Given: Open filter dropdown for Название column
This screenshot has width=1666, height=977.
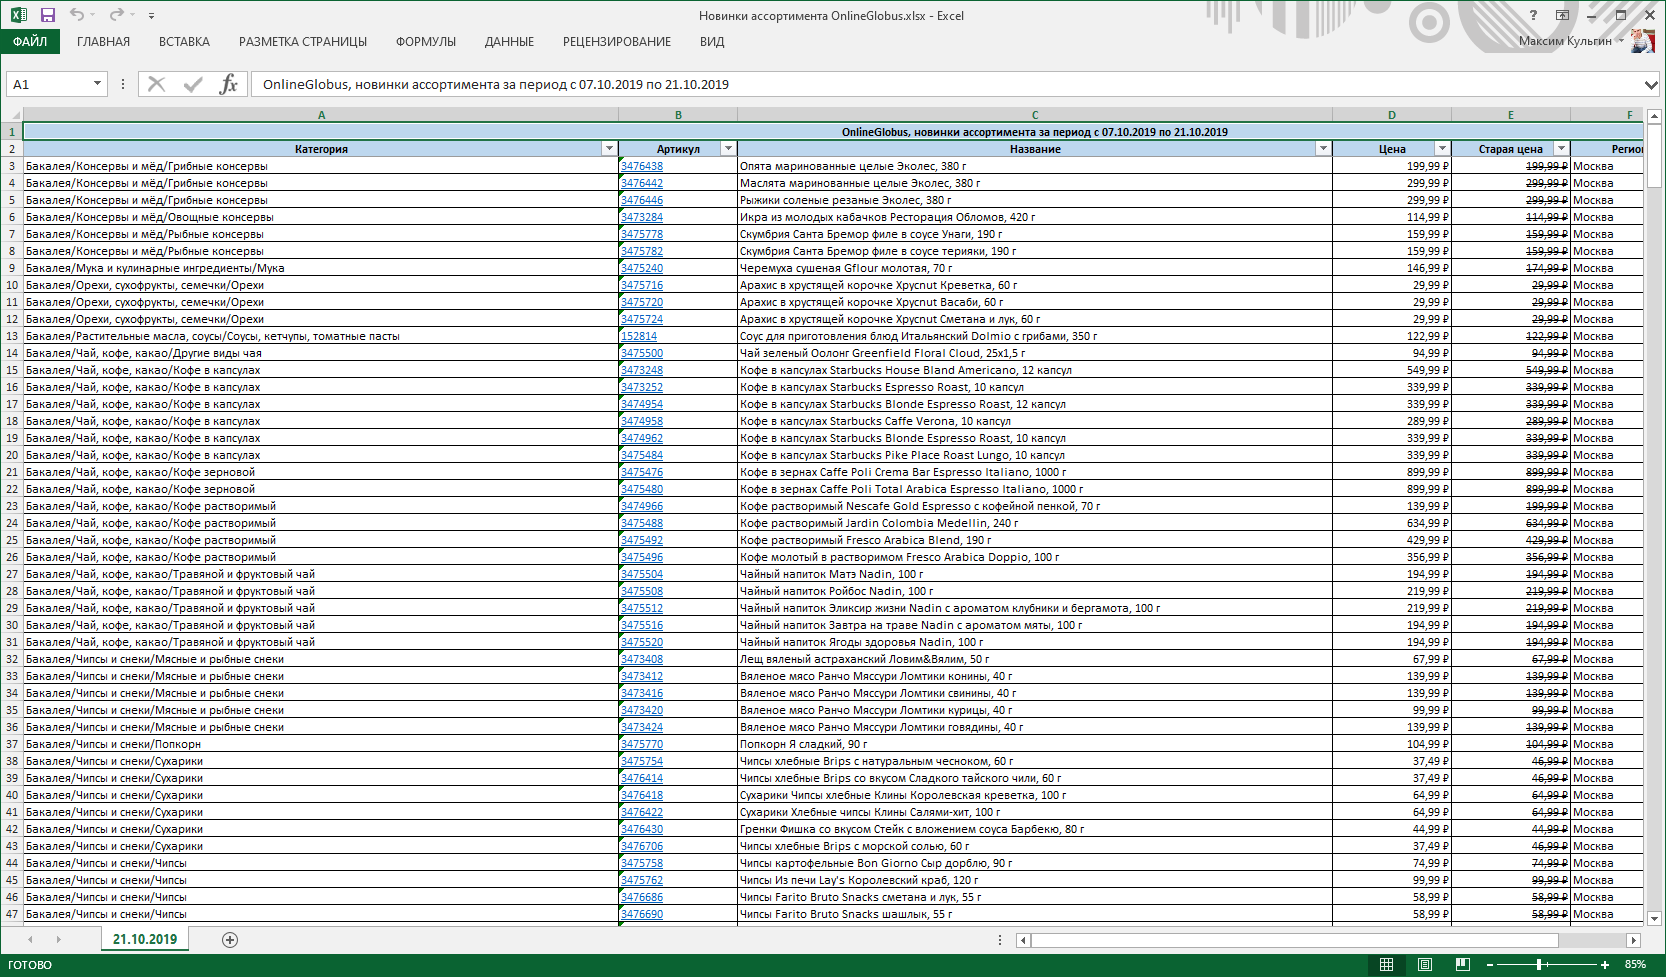Looking at the screenshot, I should 1323,149.
